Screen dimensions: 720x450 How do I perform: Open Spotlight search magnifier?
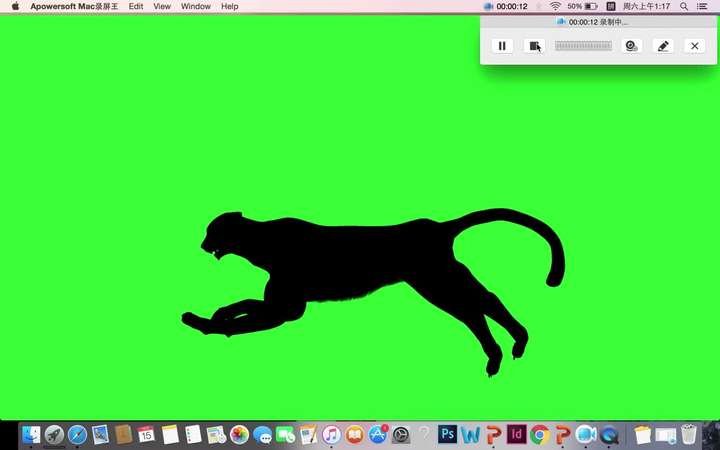point(684,6)
